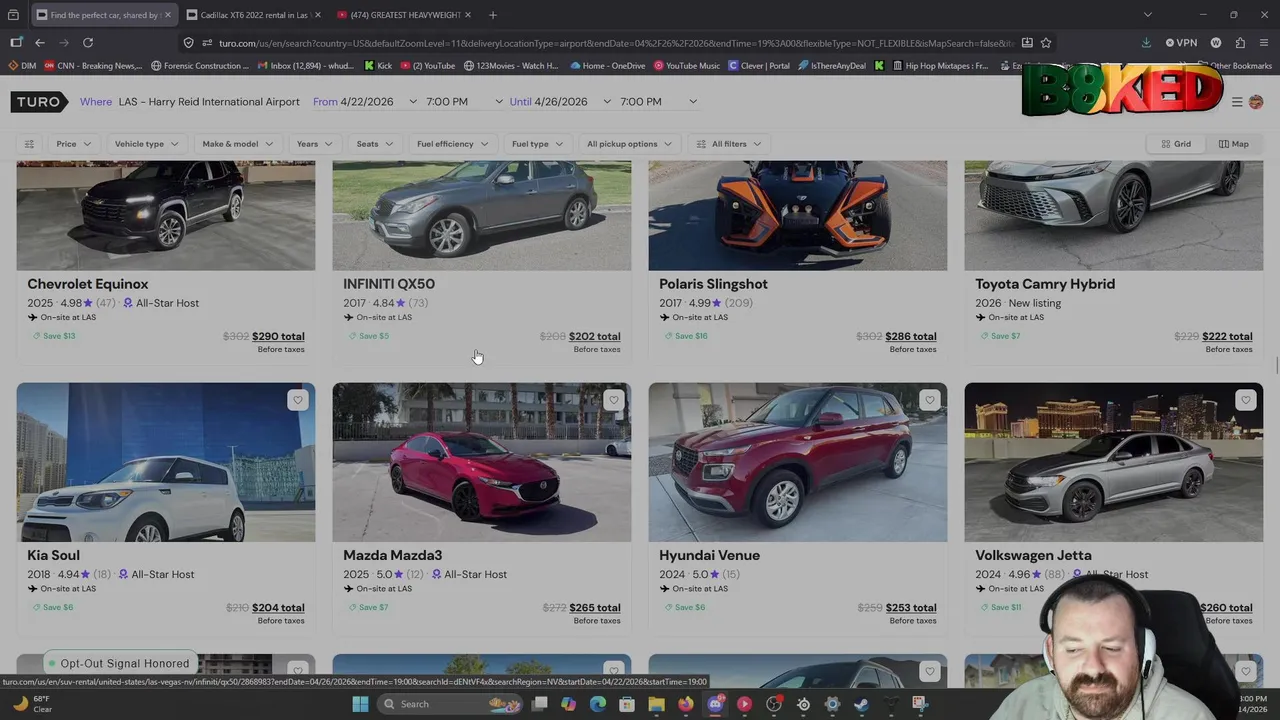This screenshot has width=1280, height=720.
Task: Open File Explorer from taskbar
Action: click(656, 704)
